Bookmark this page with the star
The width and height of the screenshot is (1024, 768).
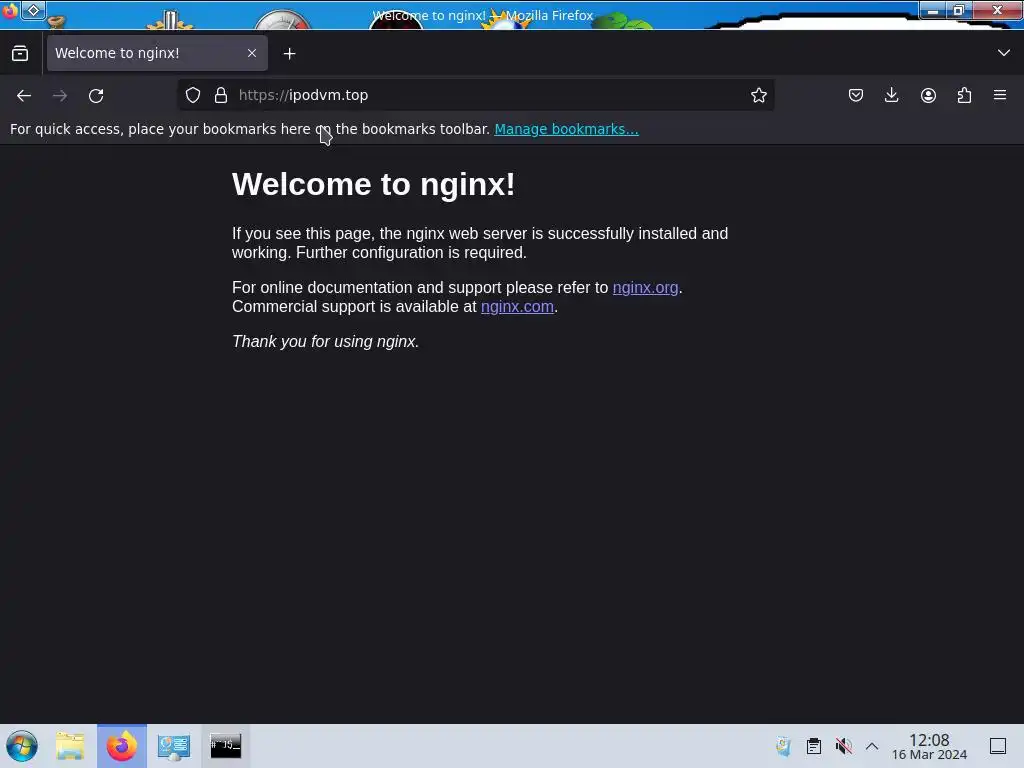click(758, 95)
